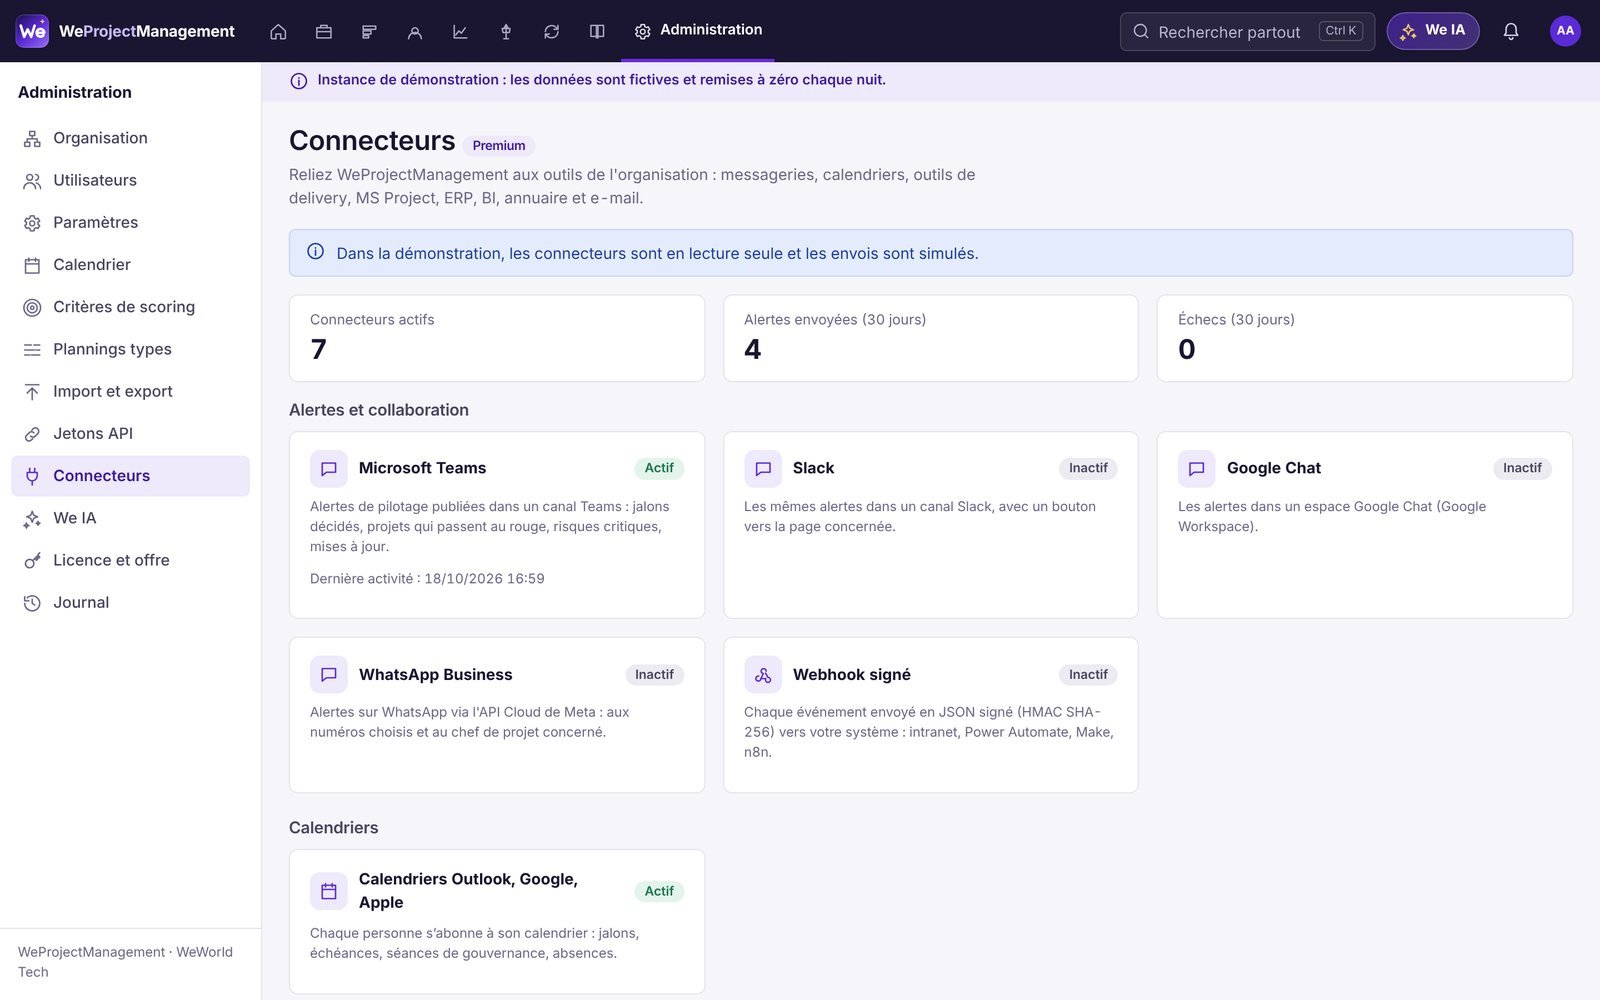
Task: Open We IA in the sidebar
Action: click(x=130, y=518)
